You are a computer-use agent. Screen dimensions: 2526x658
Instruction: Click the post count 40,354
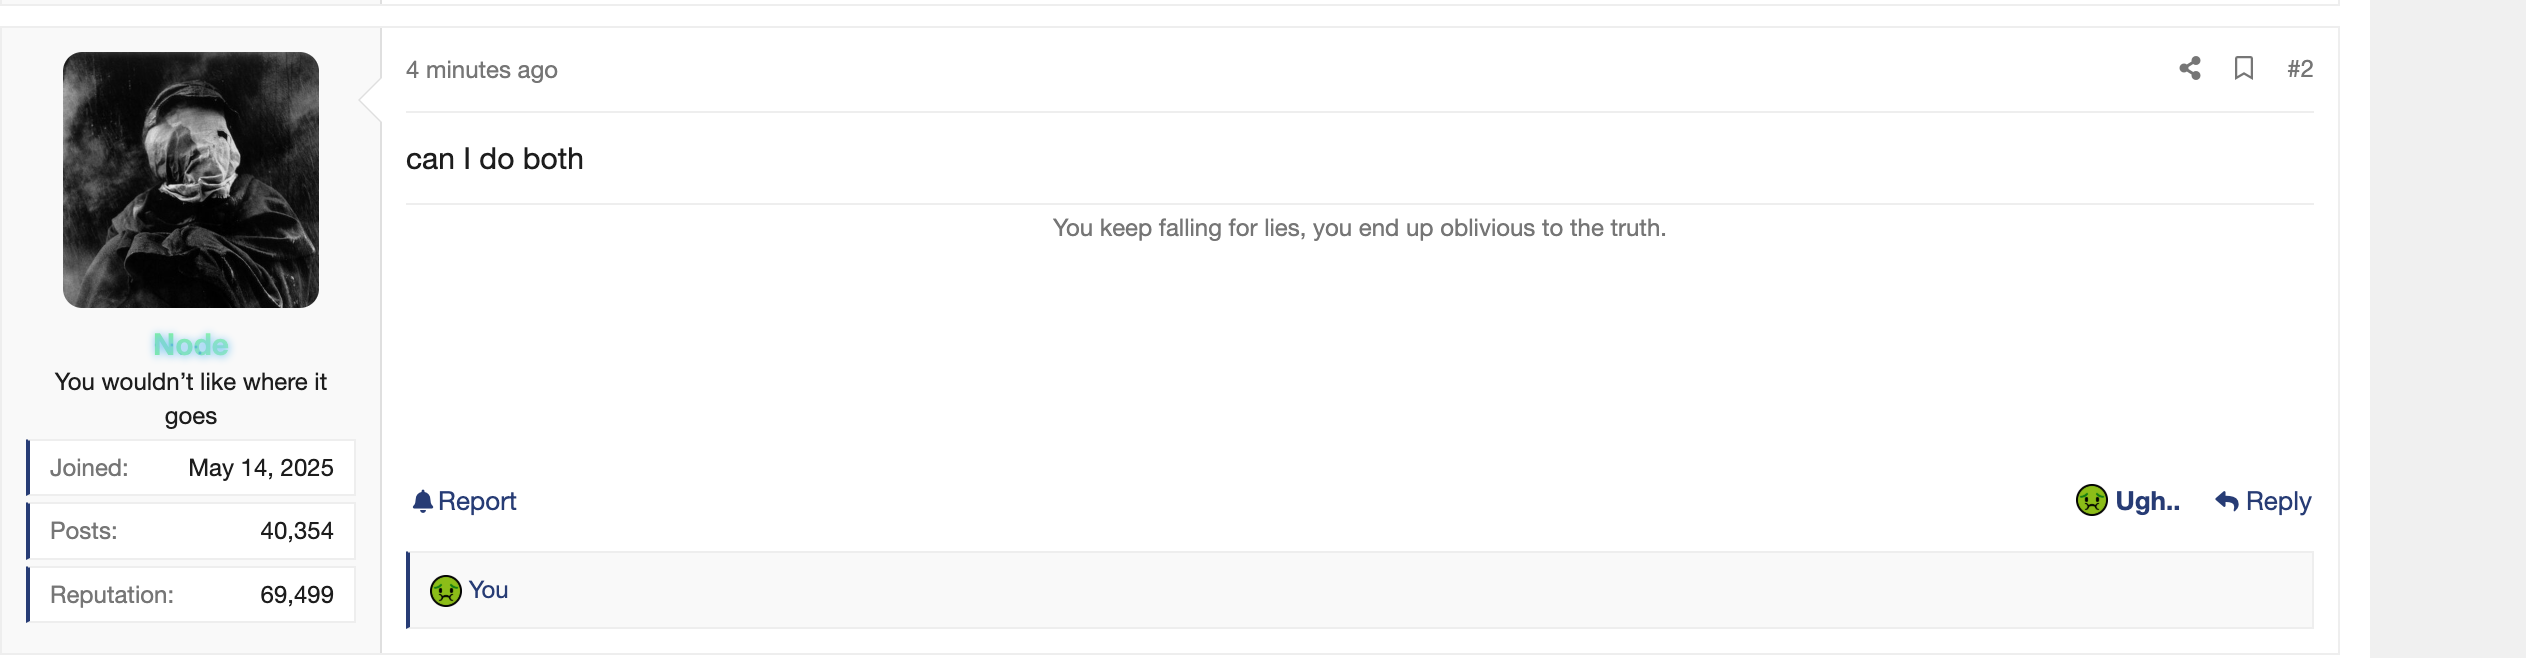(x=296, y=531)
